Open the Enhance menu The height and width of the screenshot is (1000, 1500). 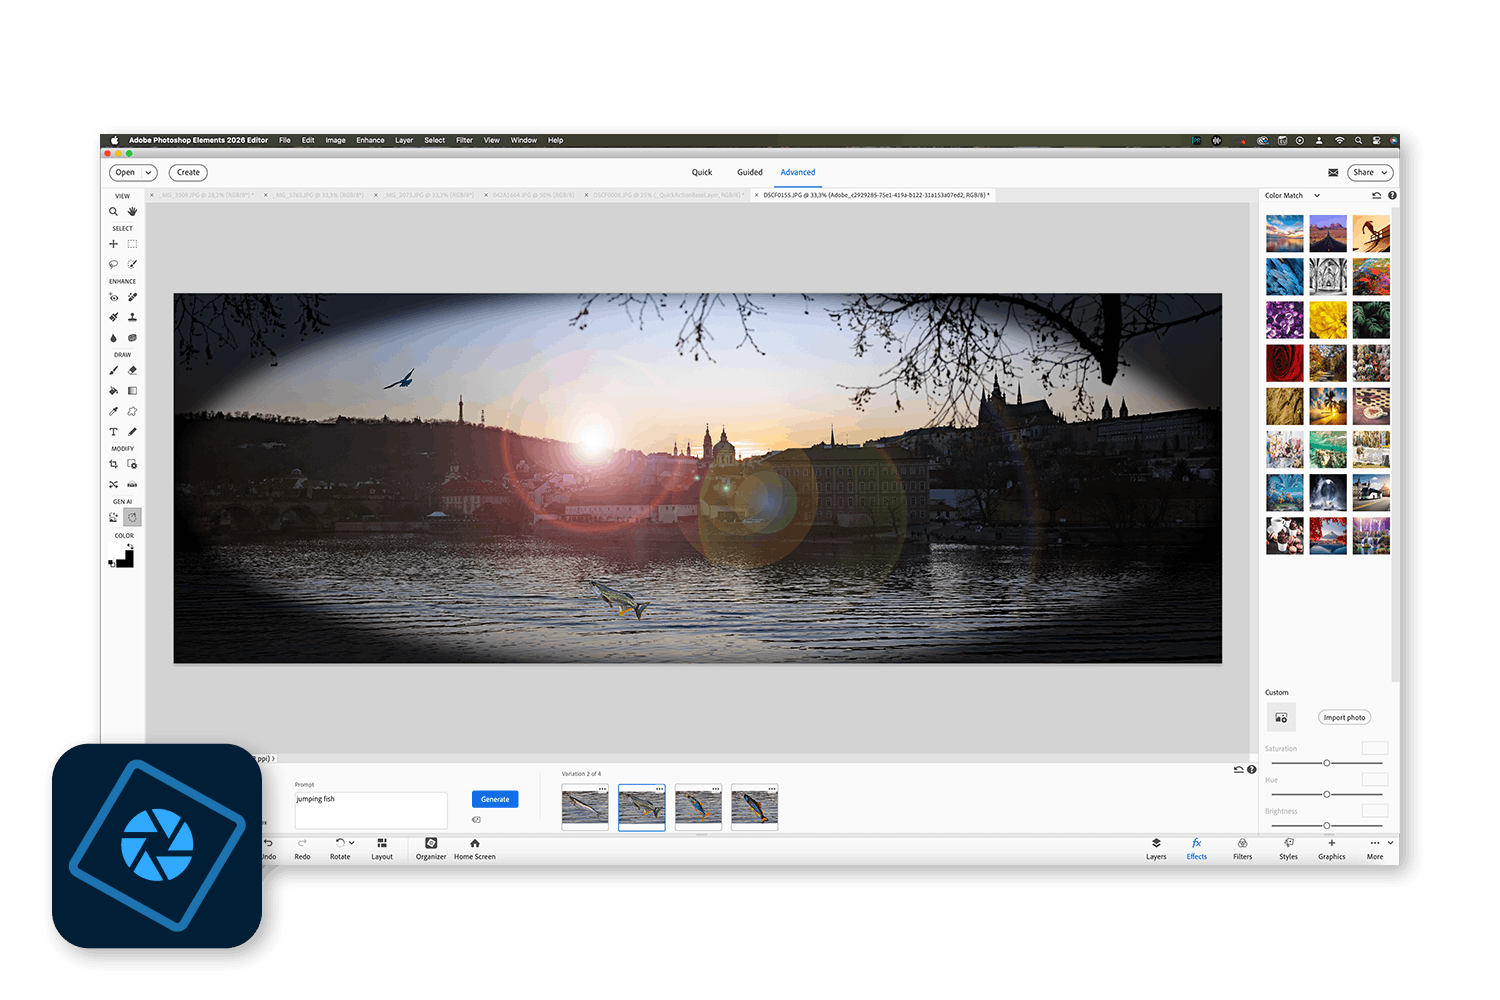tap(370, 141)
